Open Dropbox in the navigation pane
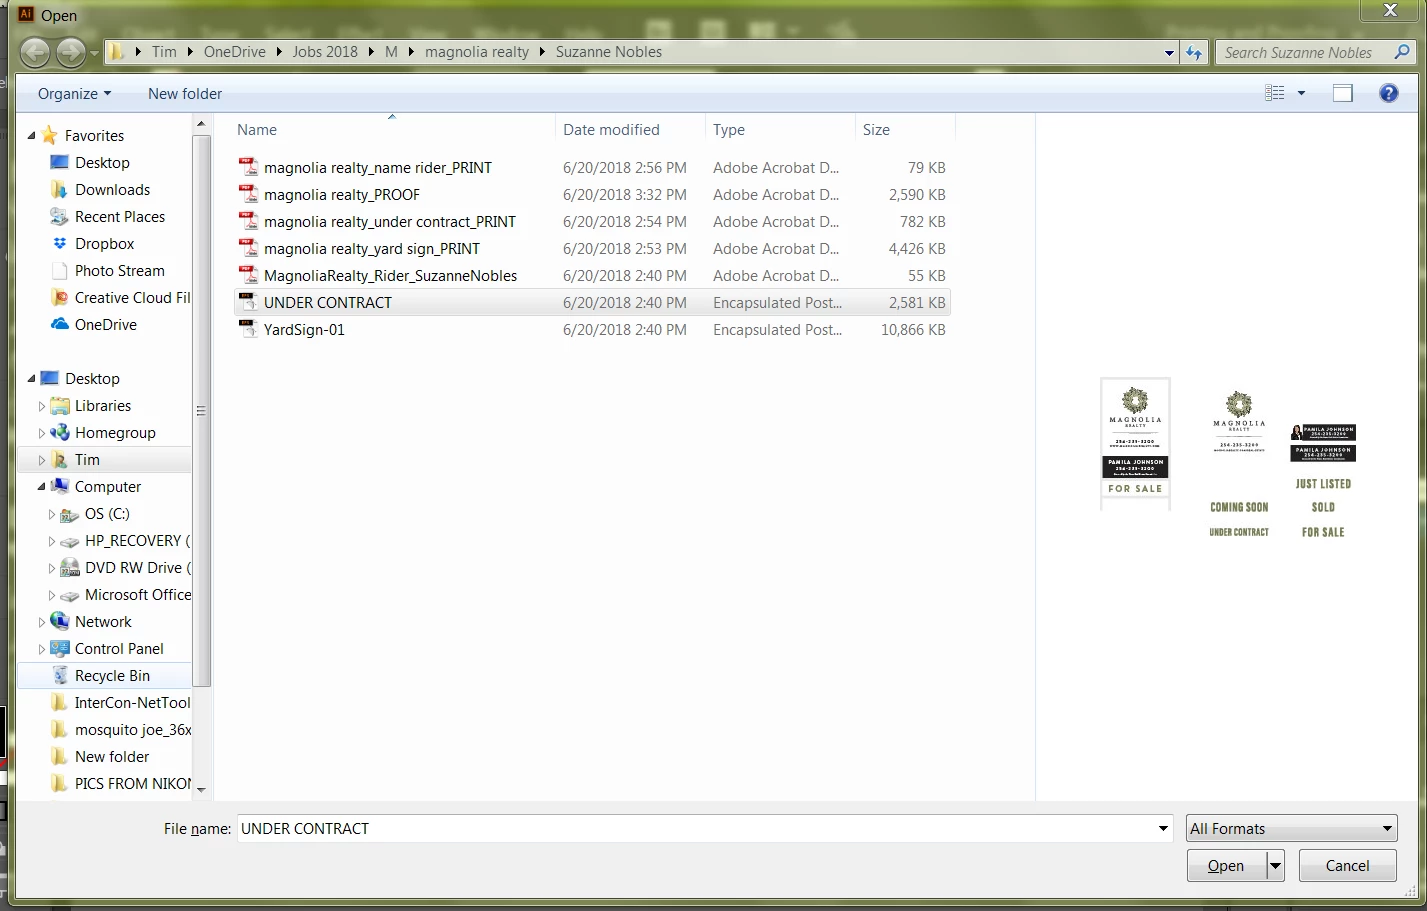 click(x=104, y=243)
